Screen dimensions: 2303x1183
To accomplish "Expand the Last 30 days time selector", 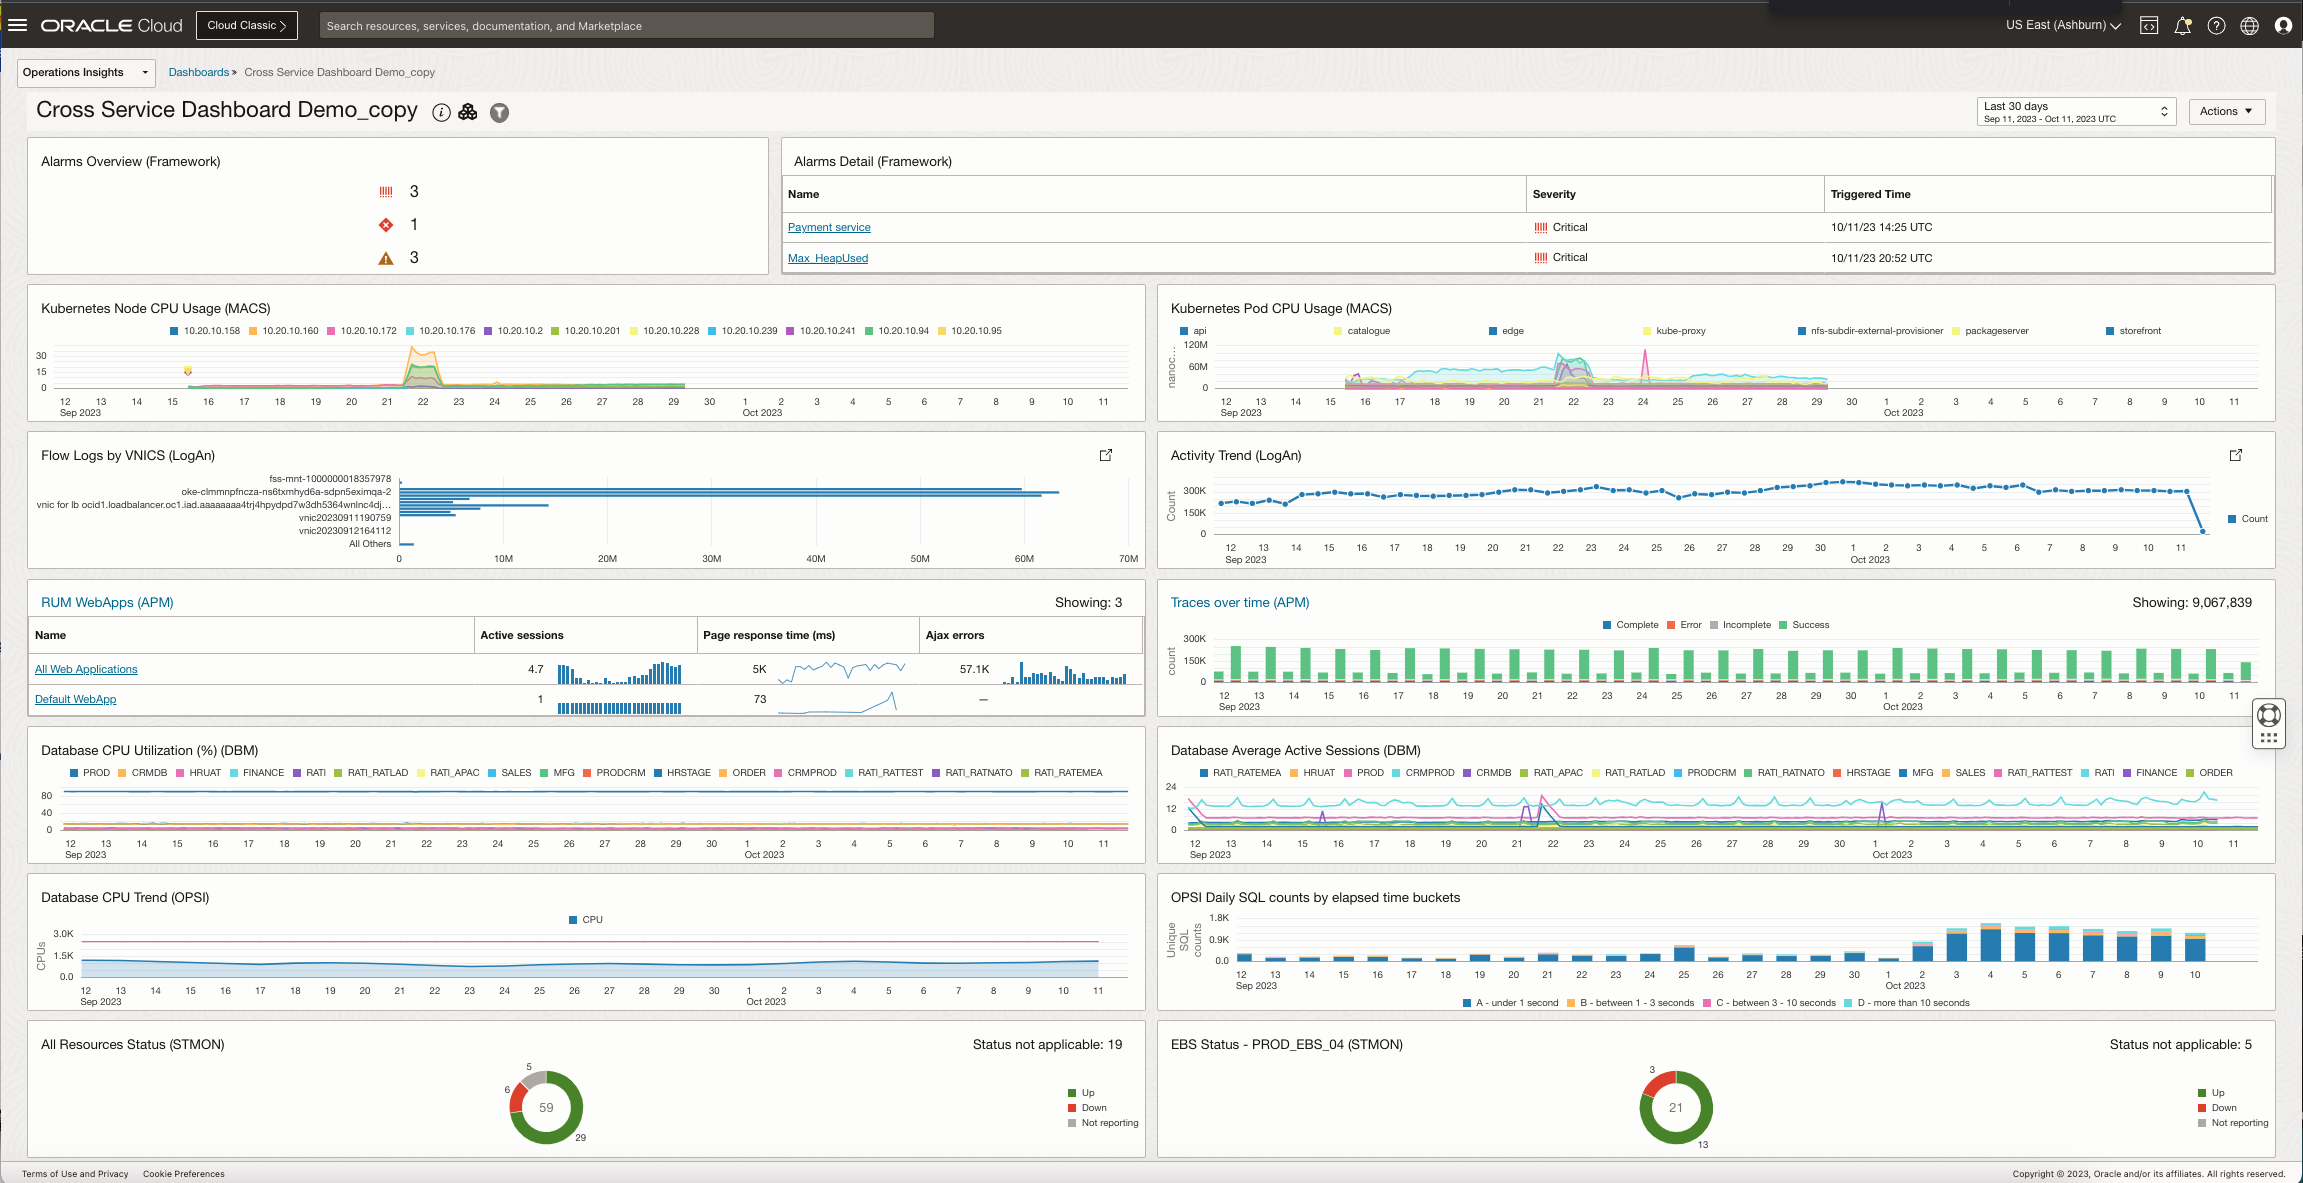I will pos(2076,111).
